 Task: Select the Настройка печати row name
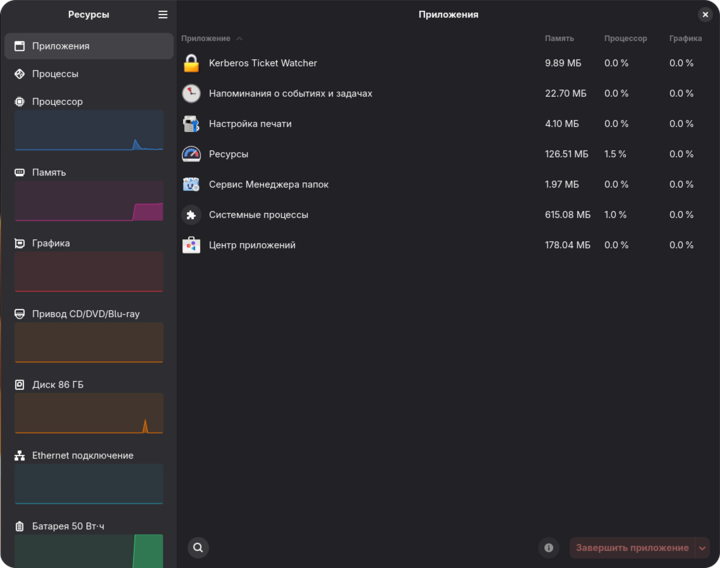(250, 124)
